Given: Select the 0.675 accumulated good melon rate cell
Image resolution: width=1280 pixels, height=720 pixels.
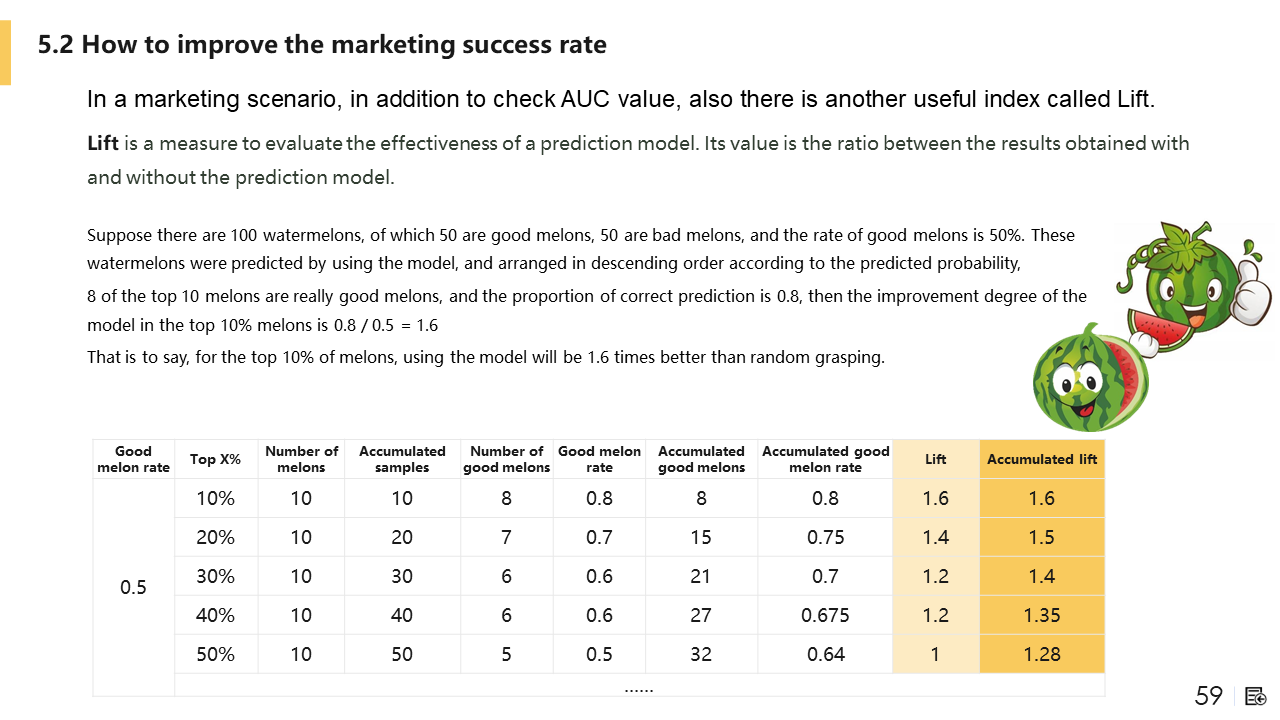Looking at the screenshot, I should coord(825,615).
